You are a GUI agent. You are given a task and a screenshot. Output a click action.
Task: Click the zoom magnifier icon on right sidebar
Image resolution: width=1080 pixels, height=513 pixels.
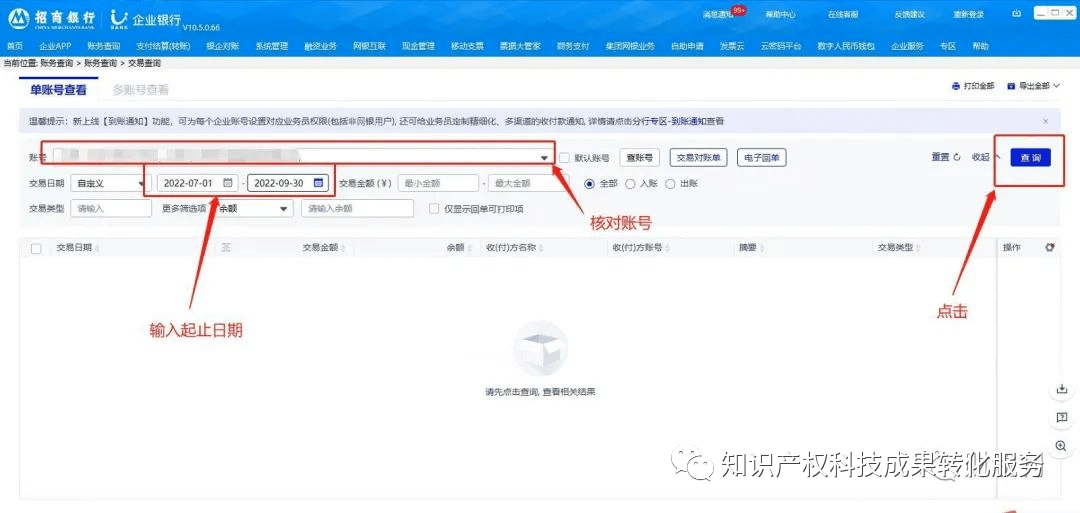pyautogui.click(x=1061, y=446)
